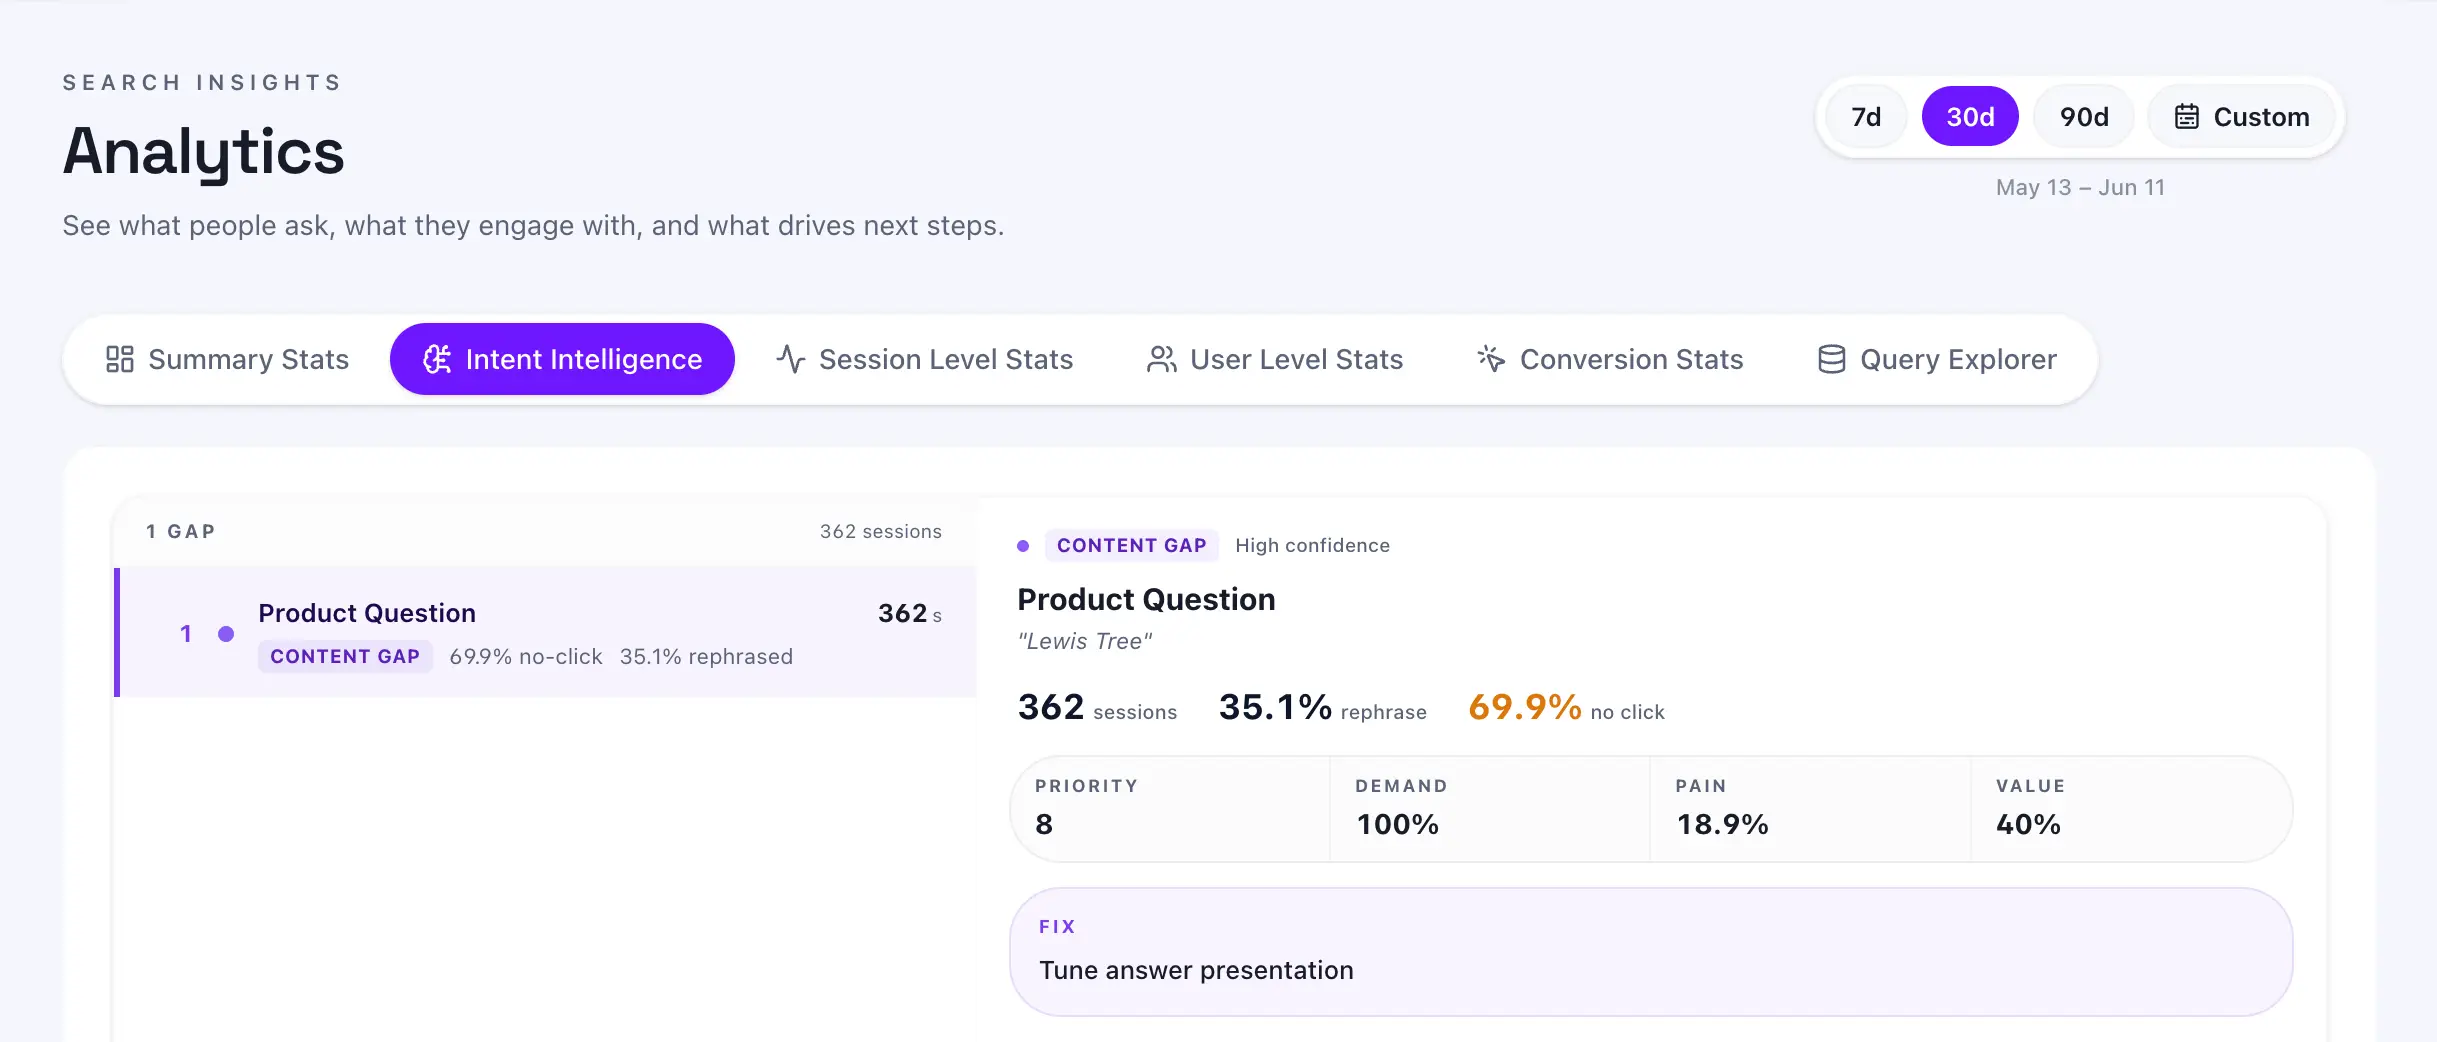Click the cursor-click icon on Conversion Stats
Viewport: 2437px width, 1042px height.
click(x=1491, y=359)
